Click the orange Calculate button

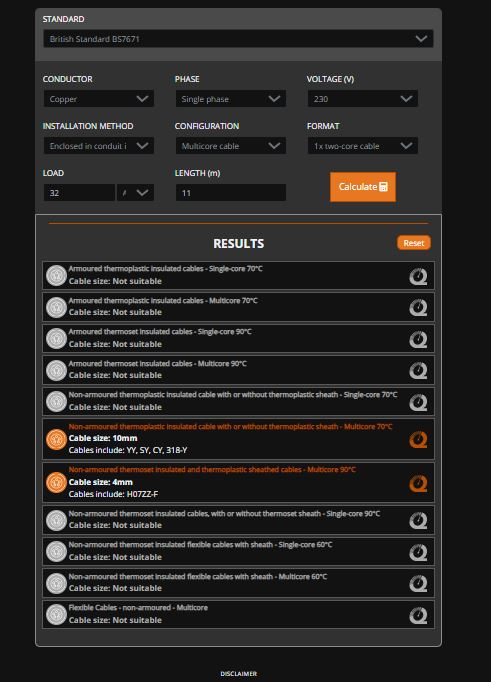pos(363,187)
